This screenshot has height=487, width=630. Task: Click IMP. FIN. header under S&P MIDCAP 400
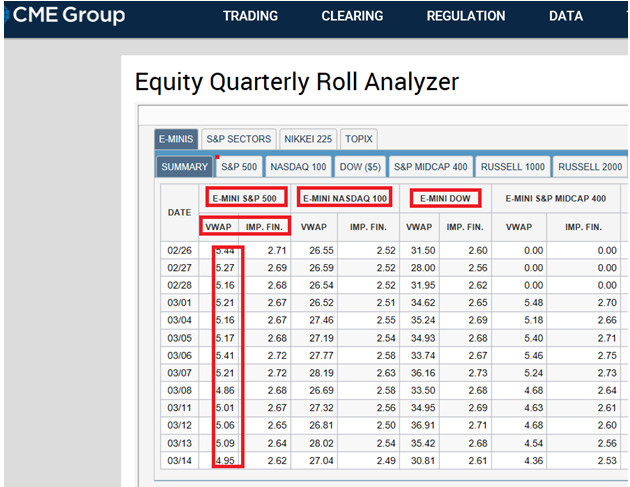583,227
